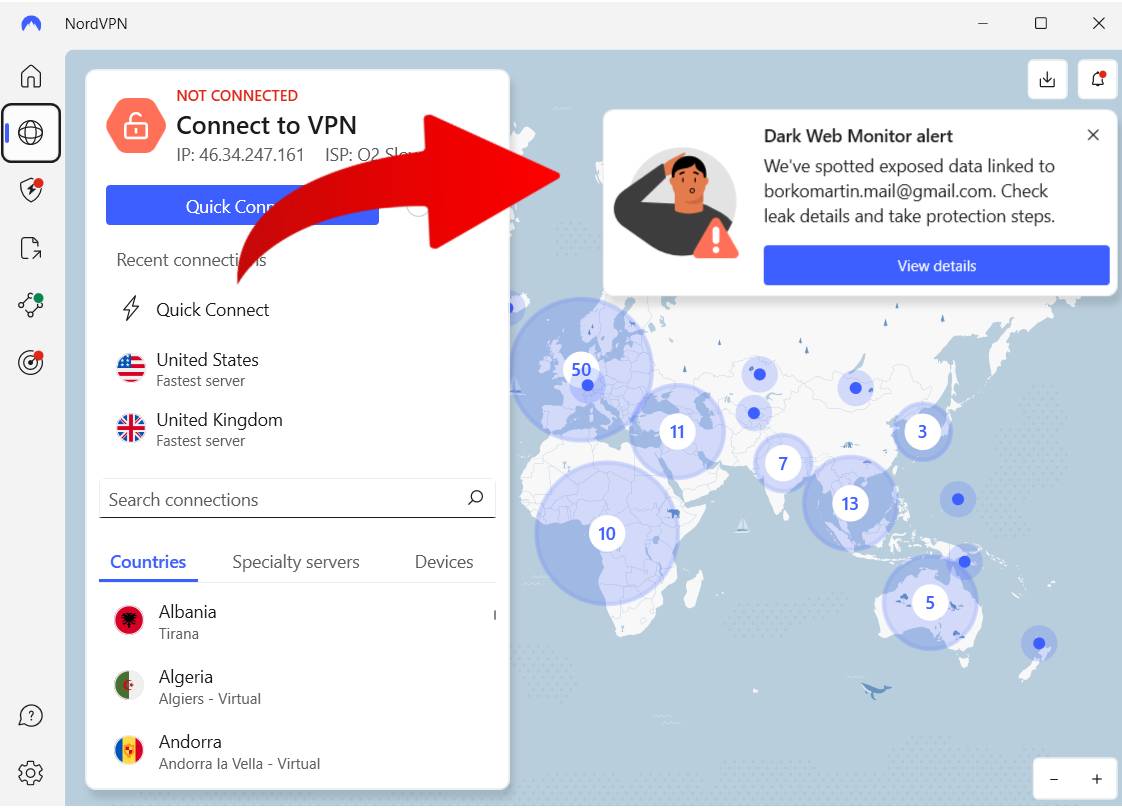This screenshot has height=808, width=1122.
Task: Click the Search connections field
Action: tap(297, 498)
